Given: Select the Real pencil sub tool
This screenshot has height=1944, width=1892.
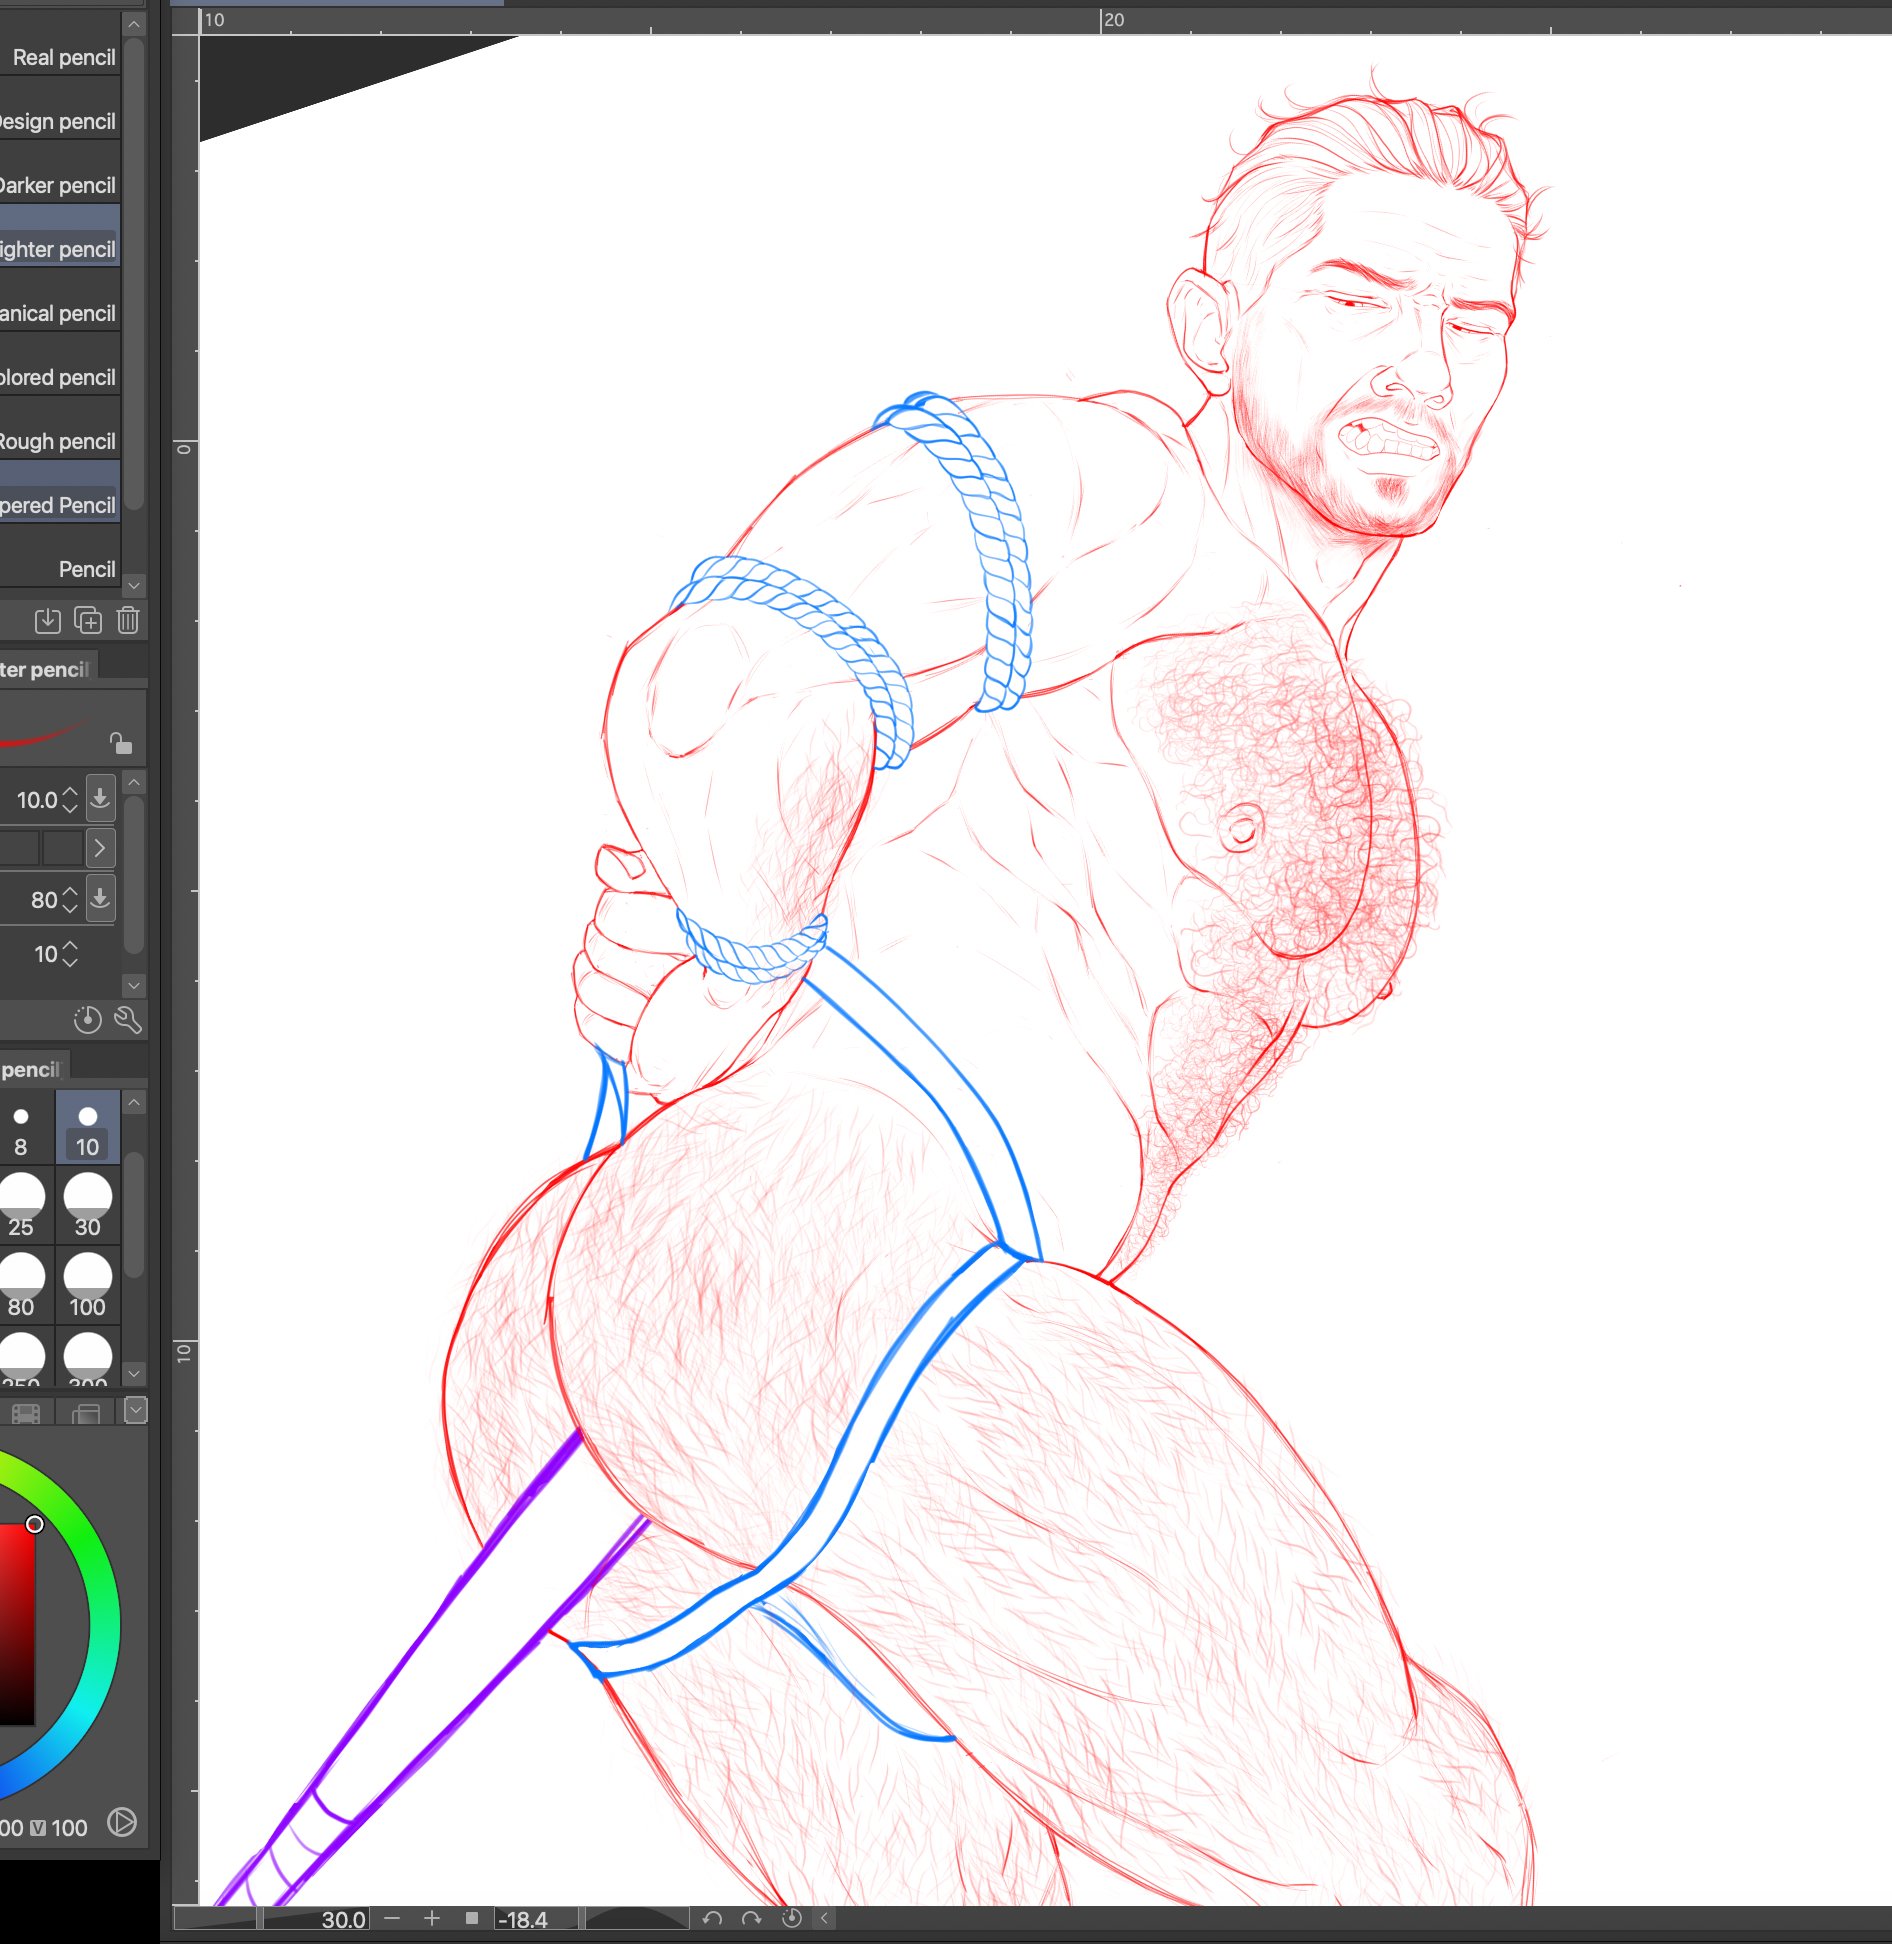Looking at the screenshot, I should click(63, 58).
